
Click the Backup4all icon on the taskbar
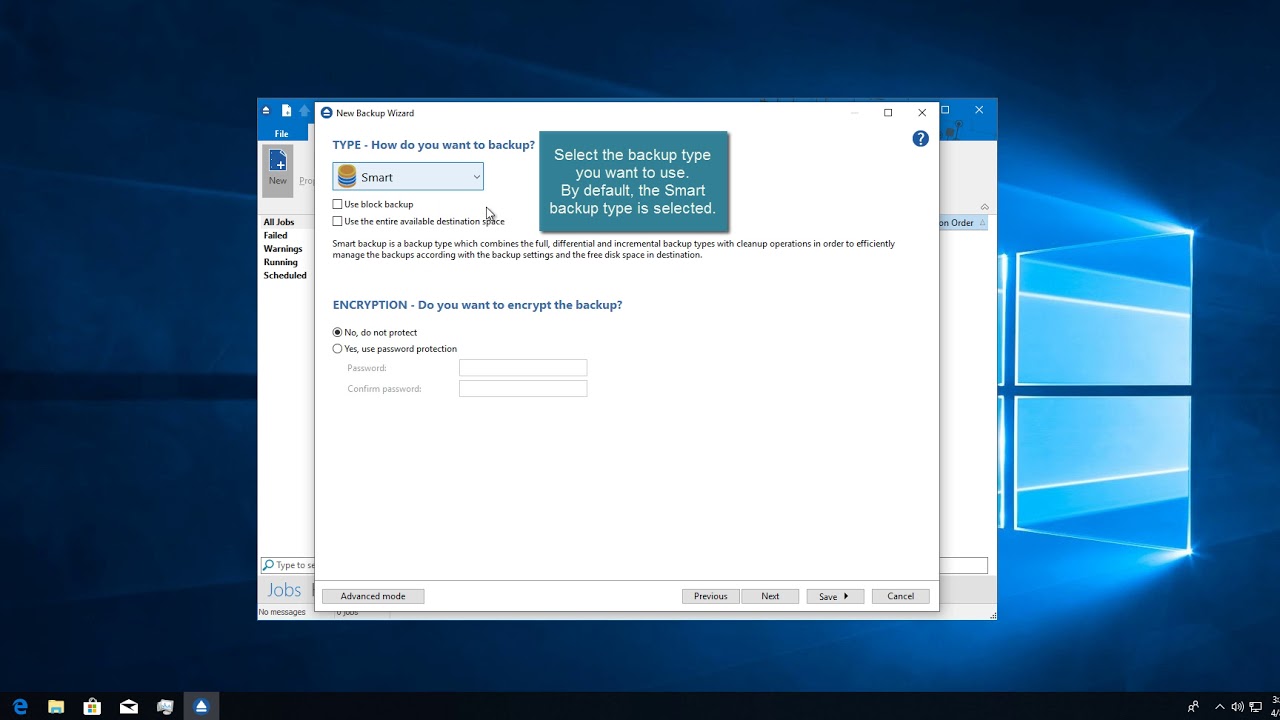pyautogui.click(x=201, y=706)
